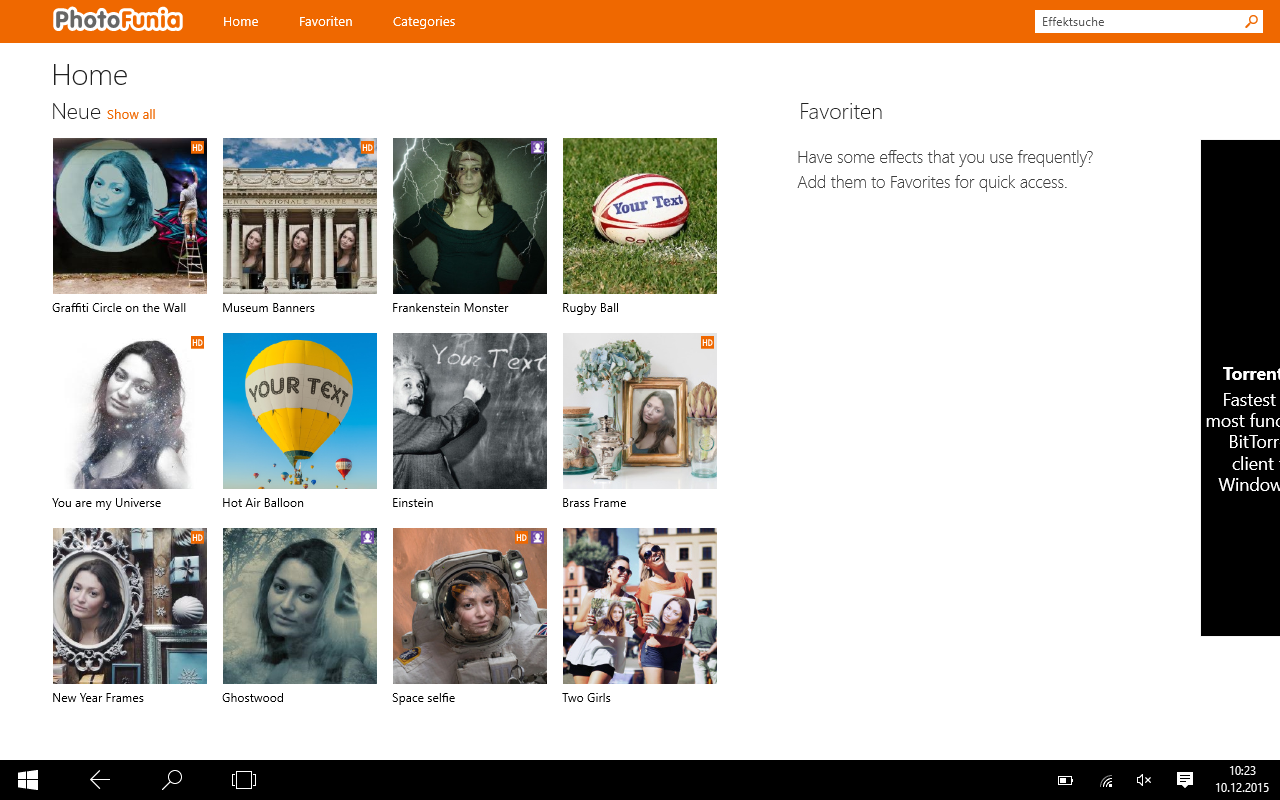
Task: Open the taskbar search icon
Action: [x=172, y=780]
